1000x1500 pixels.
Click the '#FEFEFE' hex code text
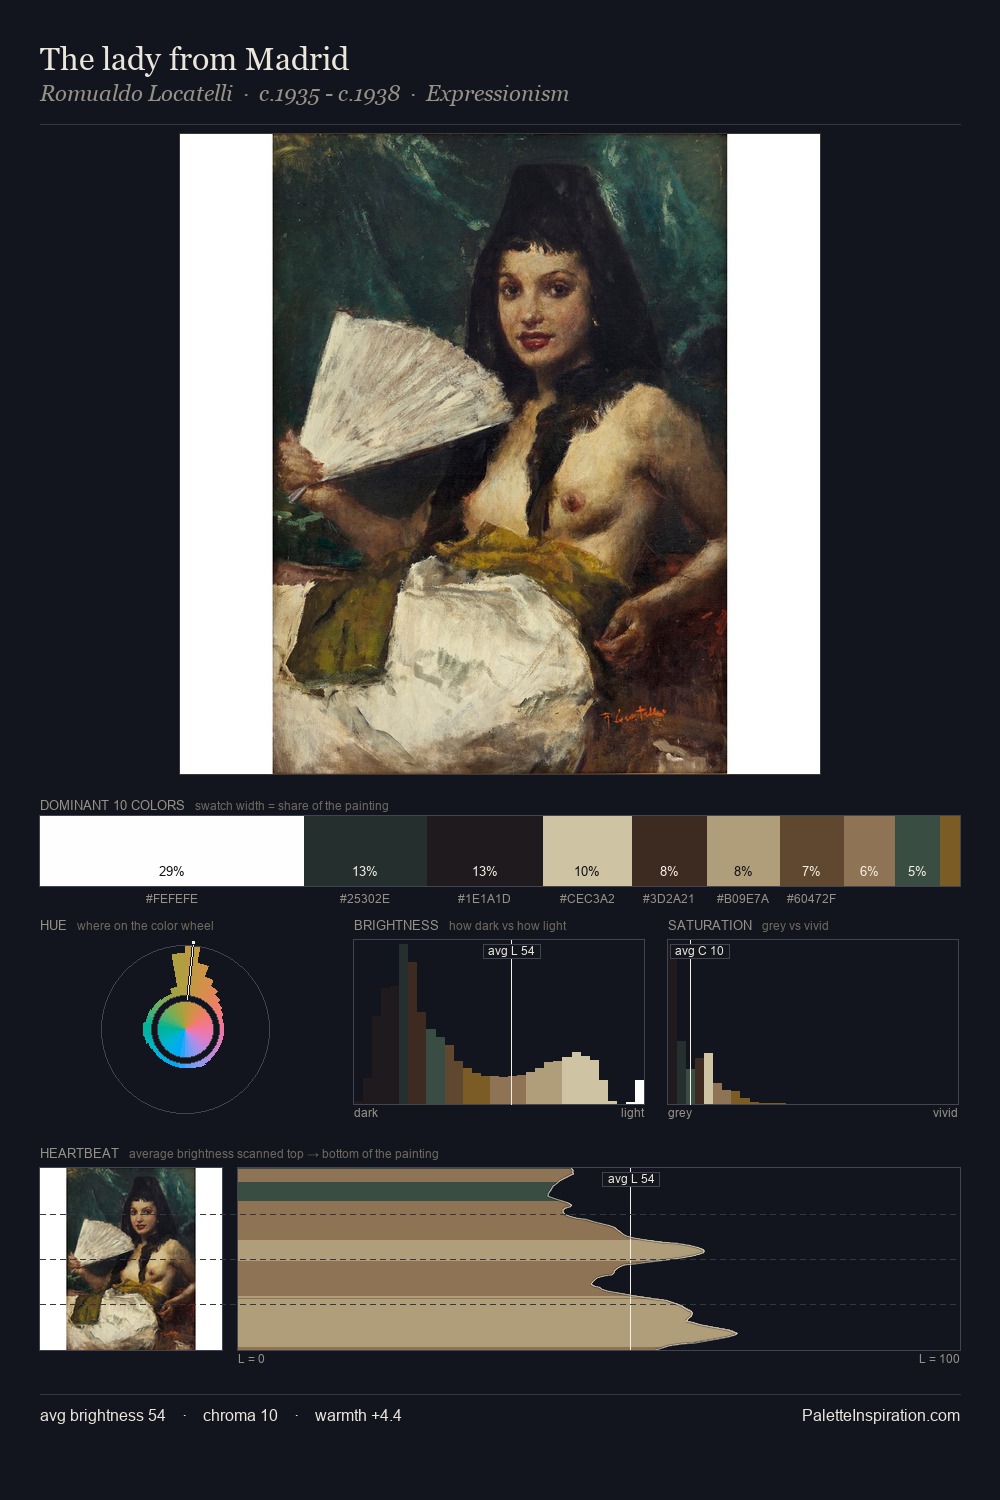(x=172, y=899)
